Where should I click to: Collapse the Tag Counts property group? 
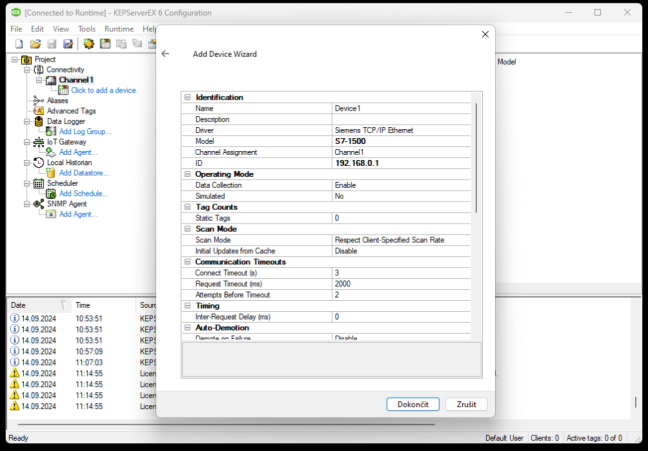188,207
